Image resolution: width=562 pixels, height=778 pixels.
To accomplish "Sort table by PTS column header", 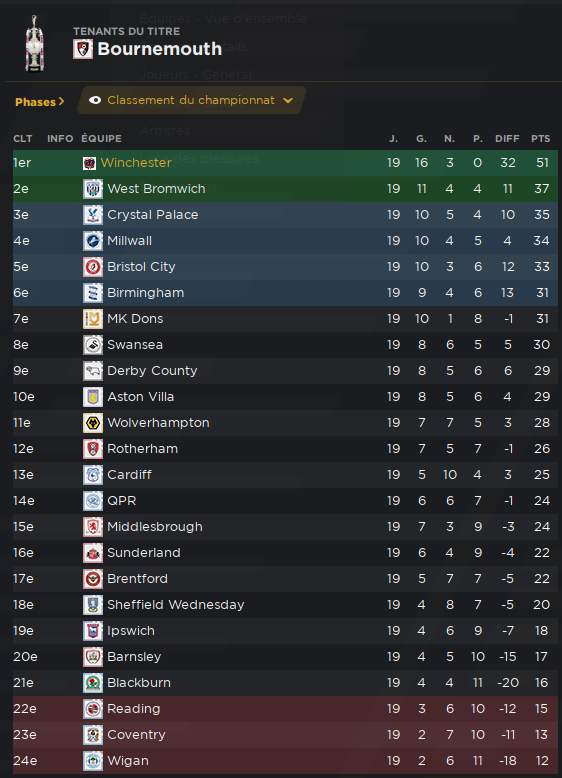I will (x=540, y=138).
